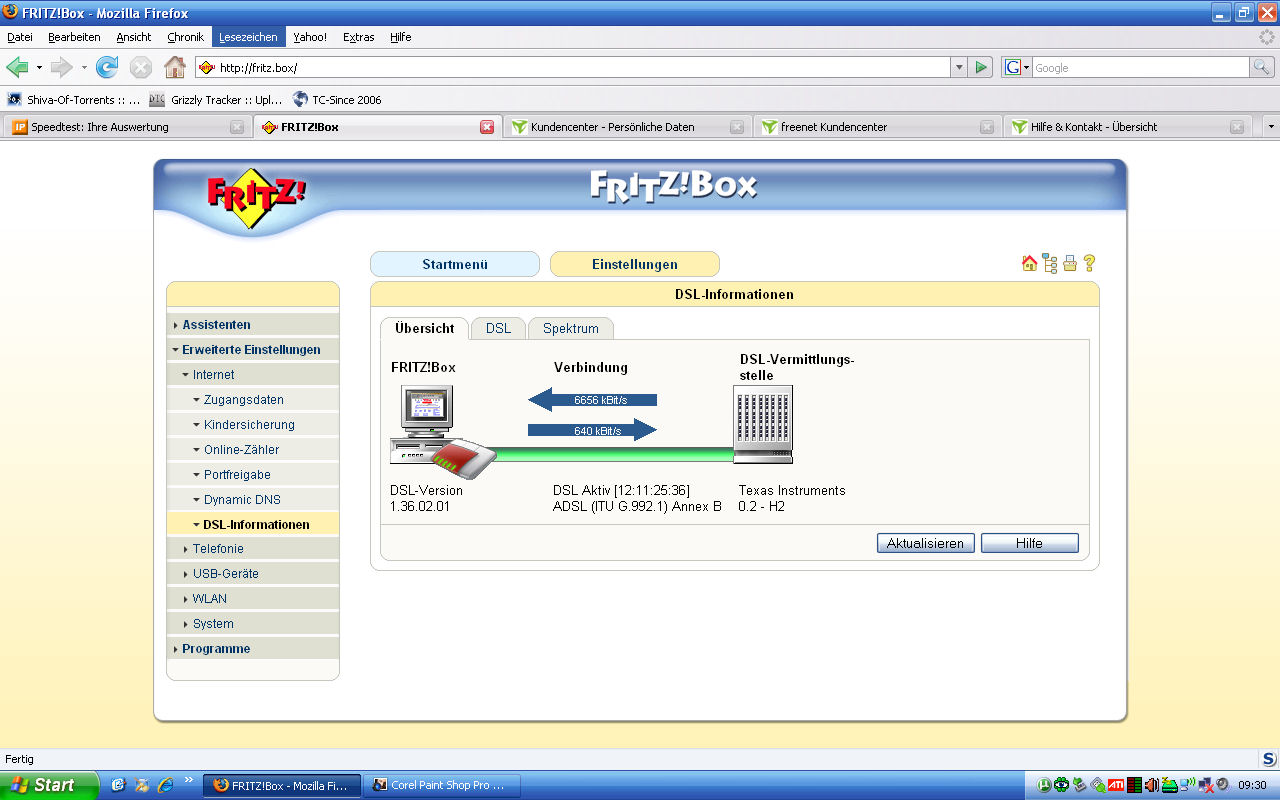This screenshot has height=800, width=1280.
Task: Click the search magnifier icon
Action: [x=1262, y=67]
